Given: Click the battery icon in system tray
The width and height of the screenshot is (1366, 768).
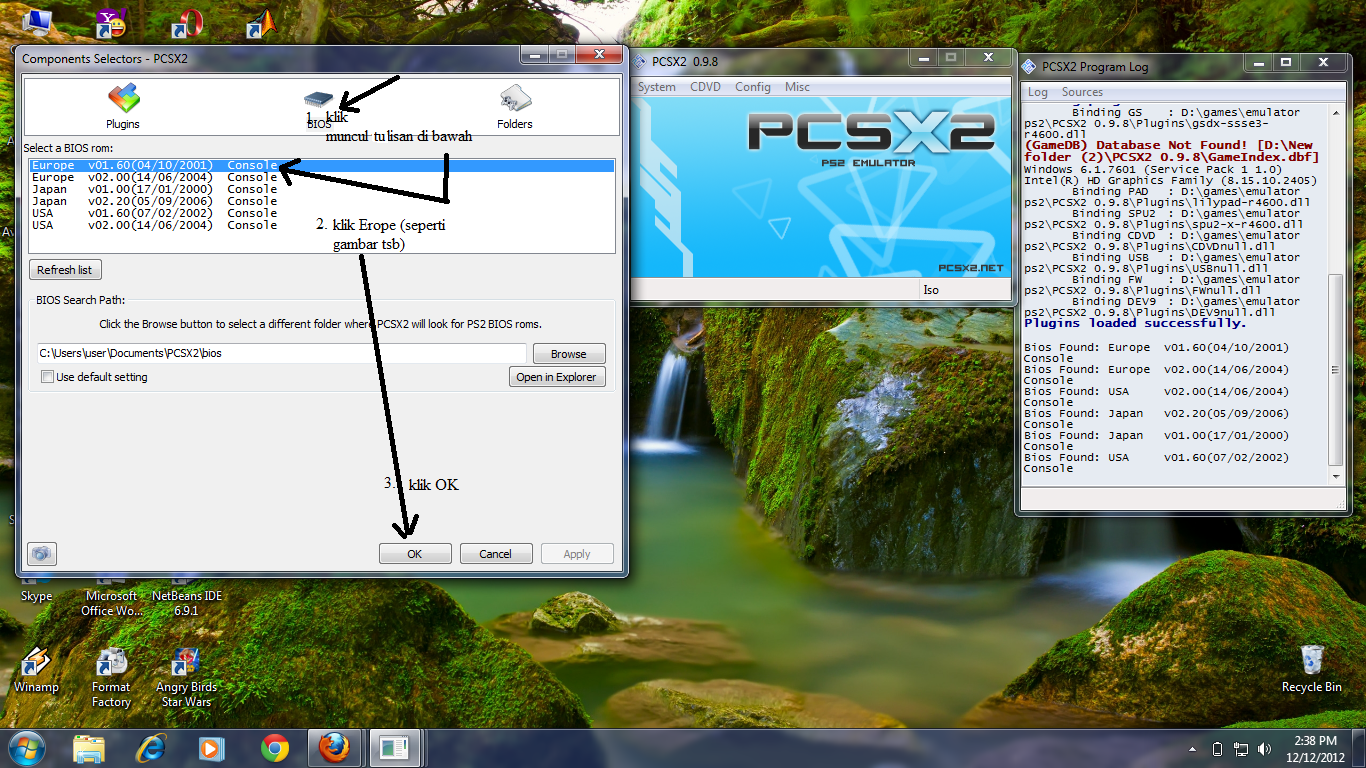Looking at the screenshot, I should [1217, 748].
